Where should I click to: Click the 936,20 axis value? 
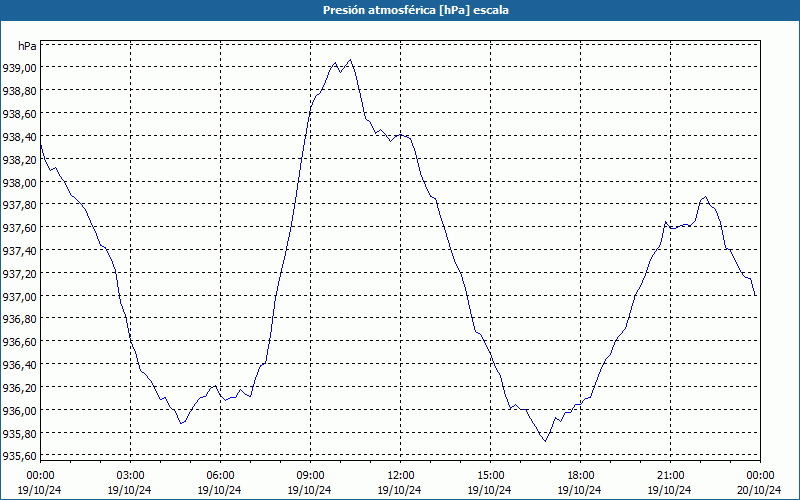coord(19,388)
